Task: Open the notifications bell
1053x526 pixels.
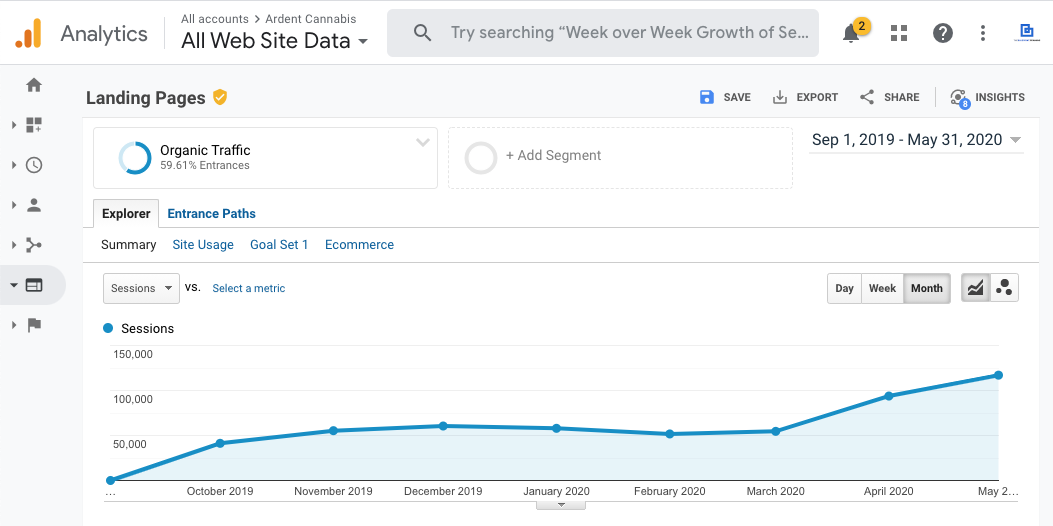Action: [x=851, y=33]
